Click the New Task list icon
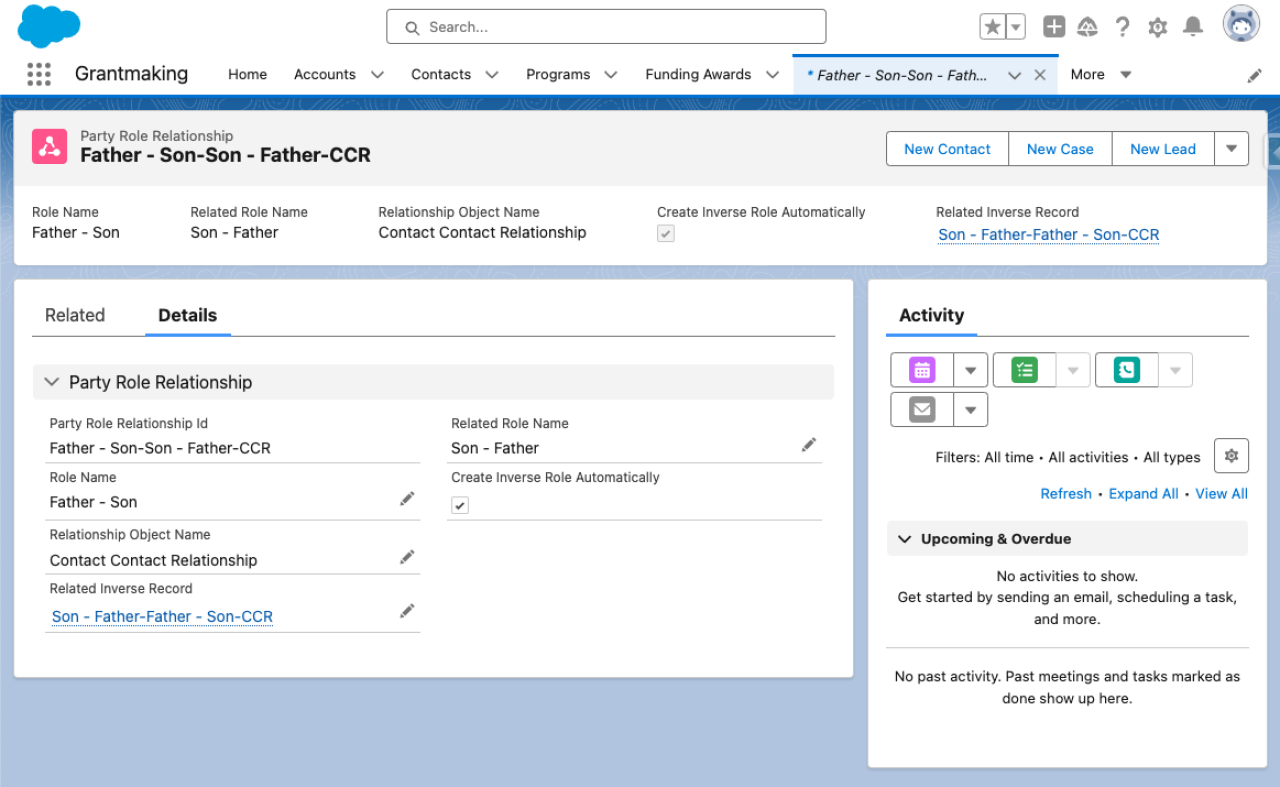 tap(1024, 370)
